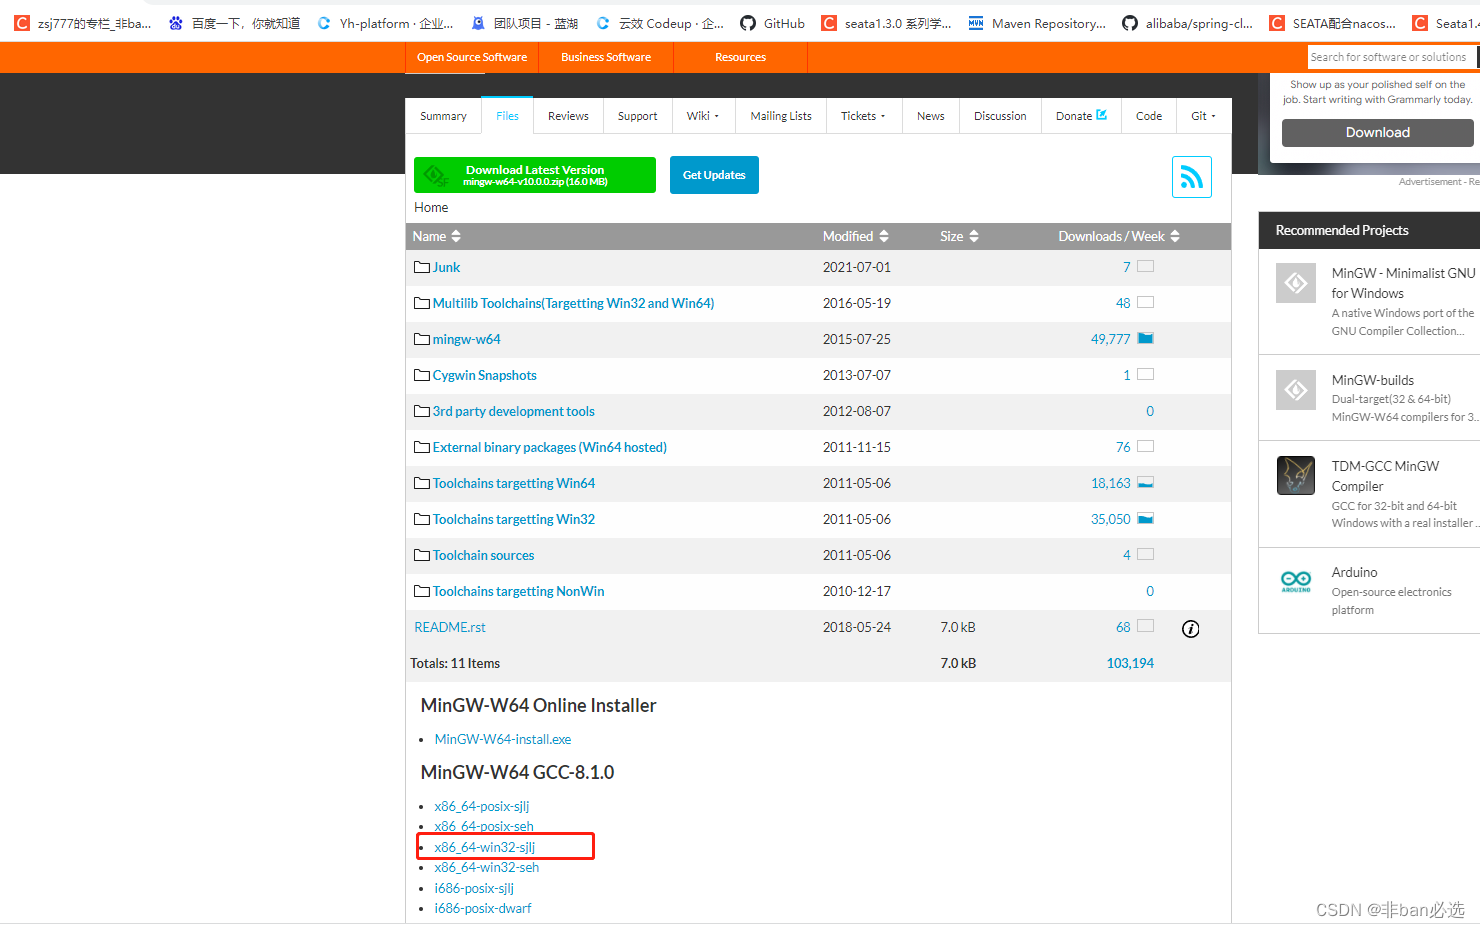Open the x86_64-win32-sjlj link
The width and height of the screenshot is (1480, 928).
485,847
